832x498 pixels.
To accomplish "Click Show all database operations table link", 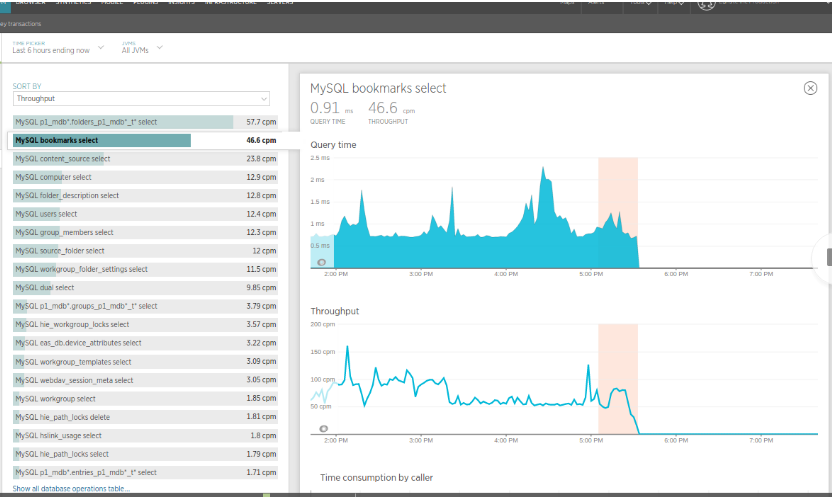I will click(x=71, y=488).
